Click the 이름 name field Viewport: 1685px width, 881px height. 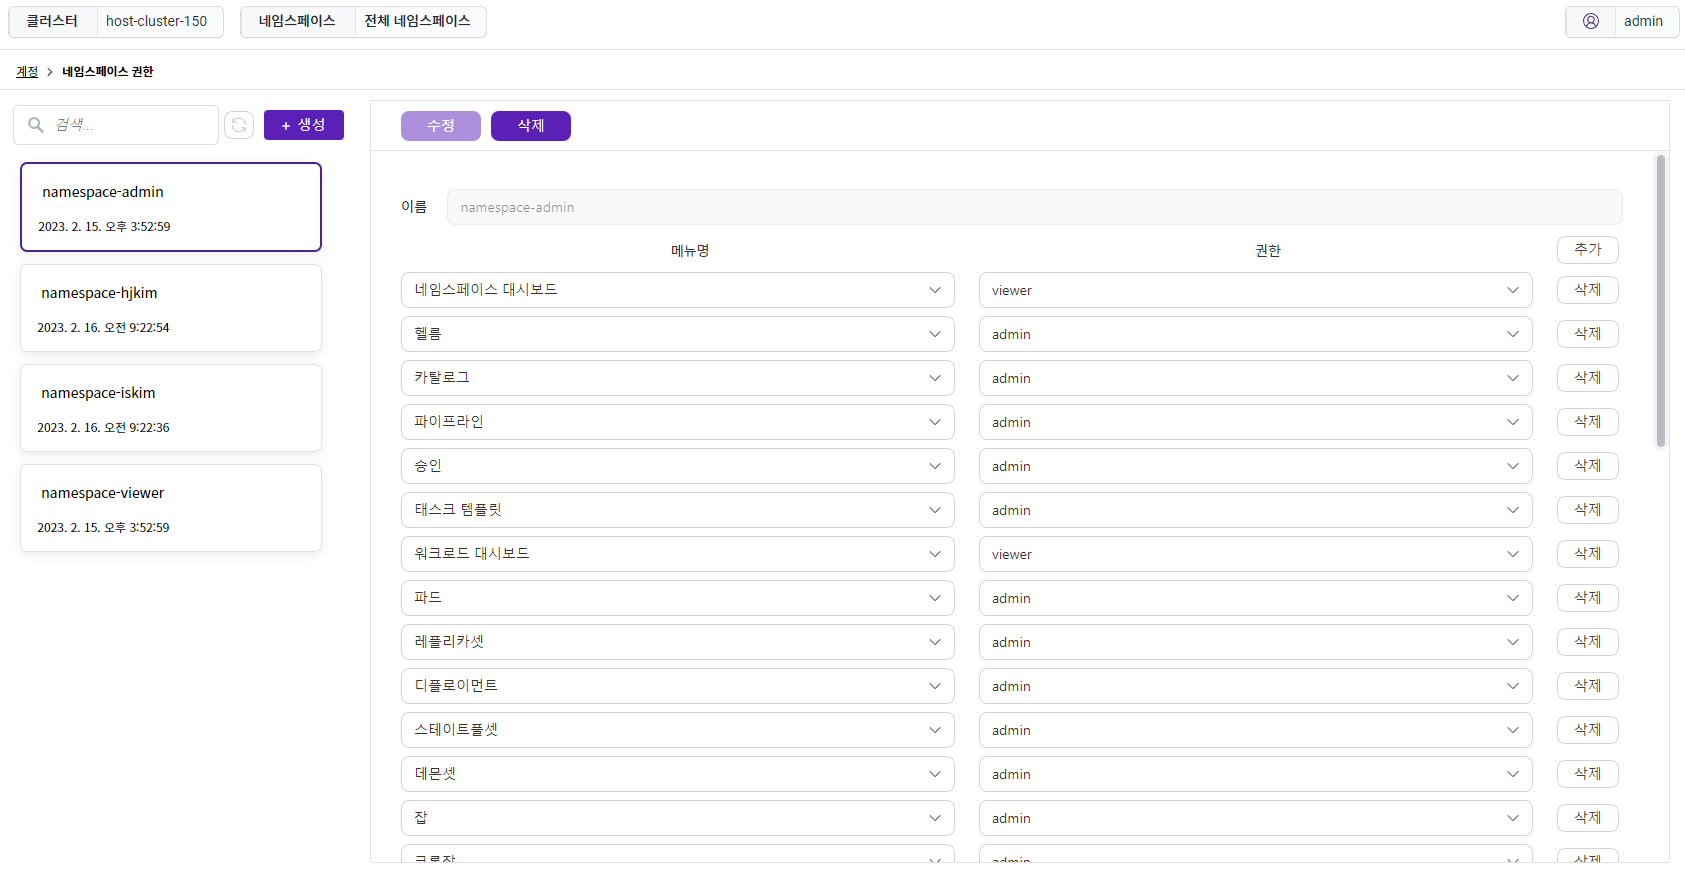(1035, 207)
